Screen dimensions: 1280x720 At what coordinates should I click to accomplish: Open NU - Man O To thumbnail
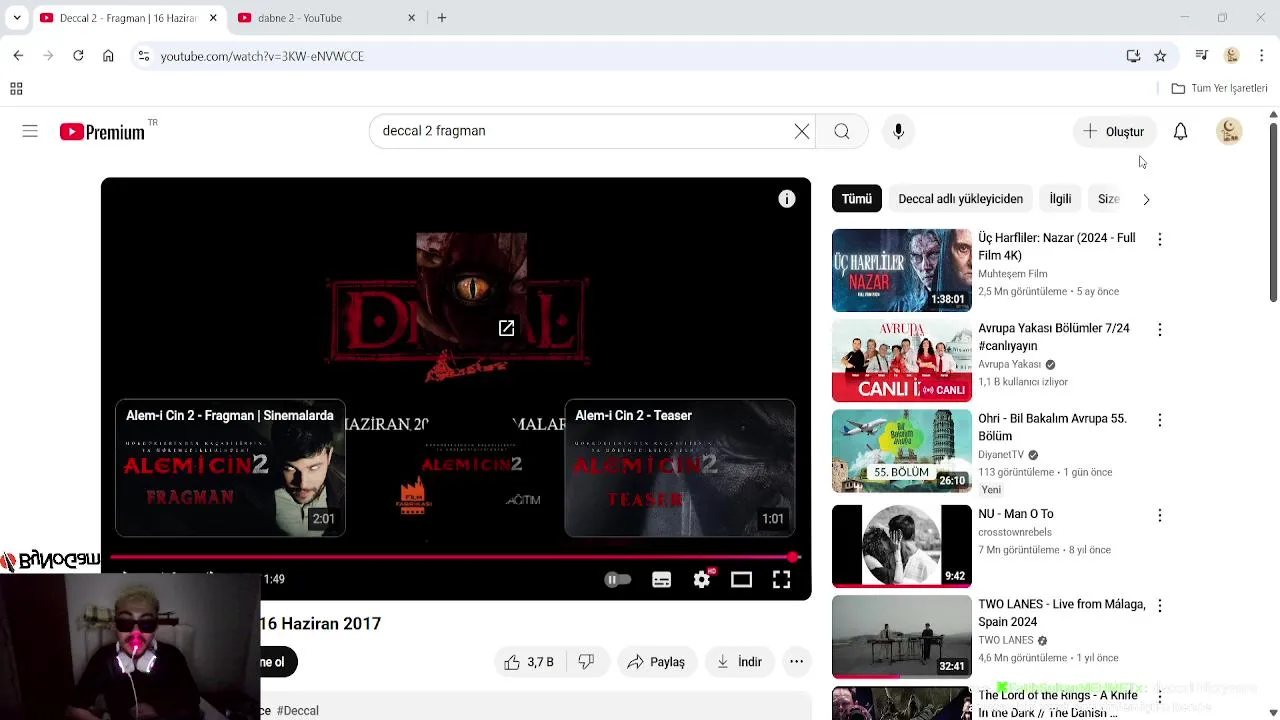pos(901,546)
